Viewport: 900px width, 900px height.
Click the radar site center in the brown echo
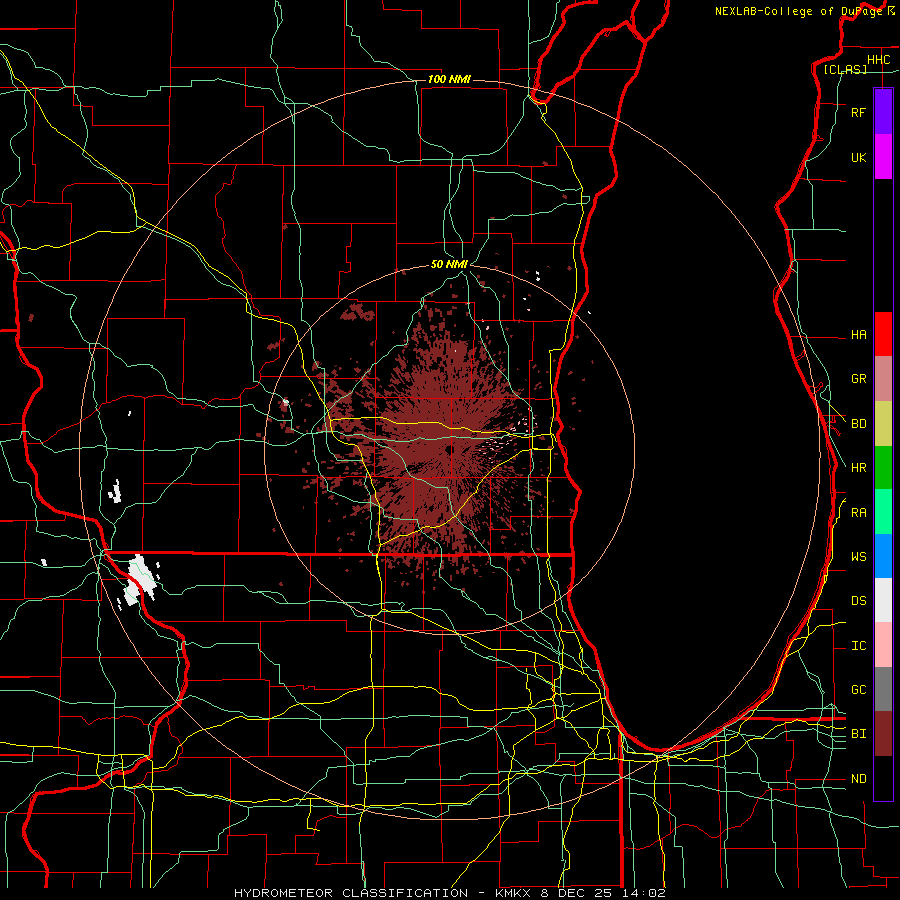449,448
